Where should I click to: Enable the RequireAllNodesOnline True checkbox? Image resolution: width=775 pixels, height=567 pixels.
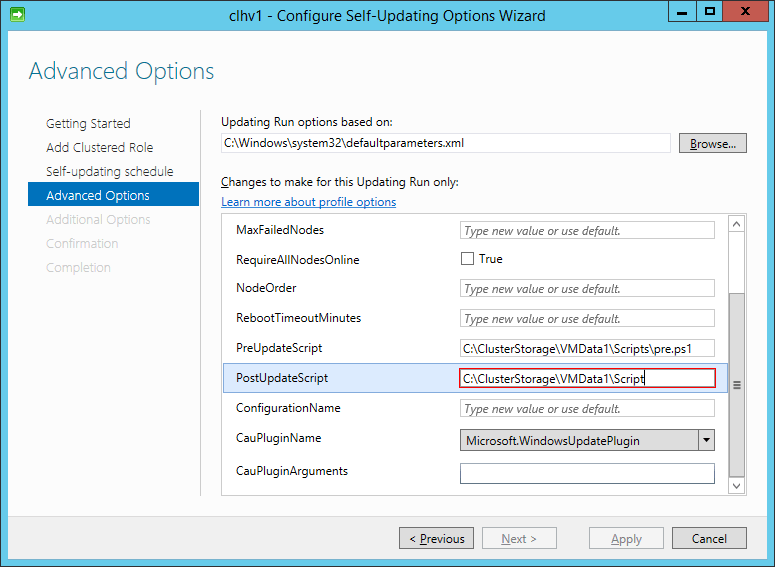(467, 259)
